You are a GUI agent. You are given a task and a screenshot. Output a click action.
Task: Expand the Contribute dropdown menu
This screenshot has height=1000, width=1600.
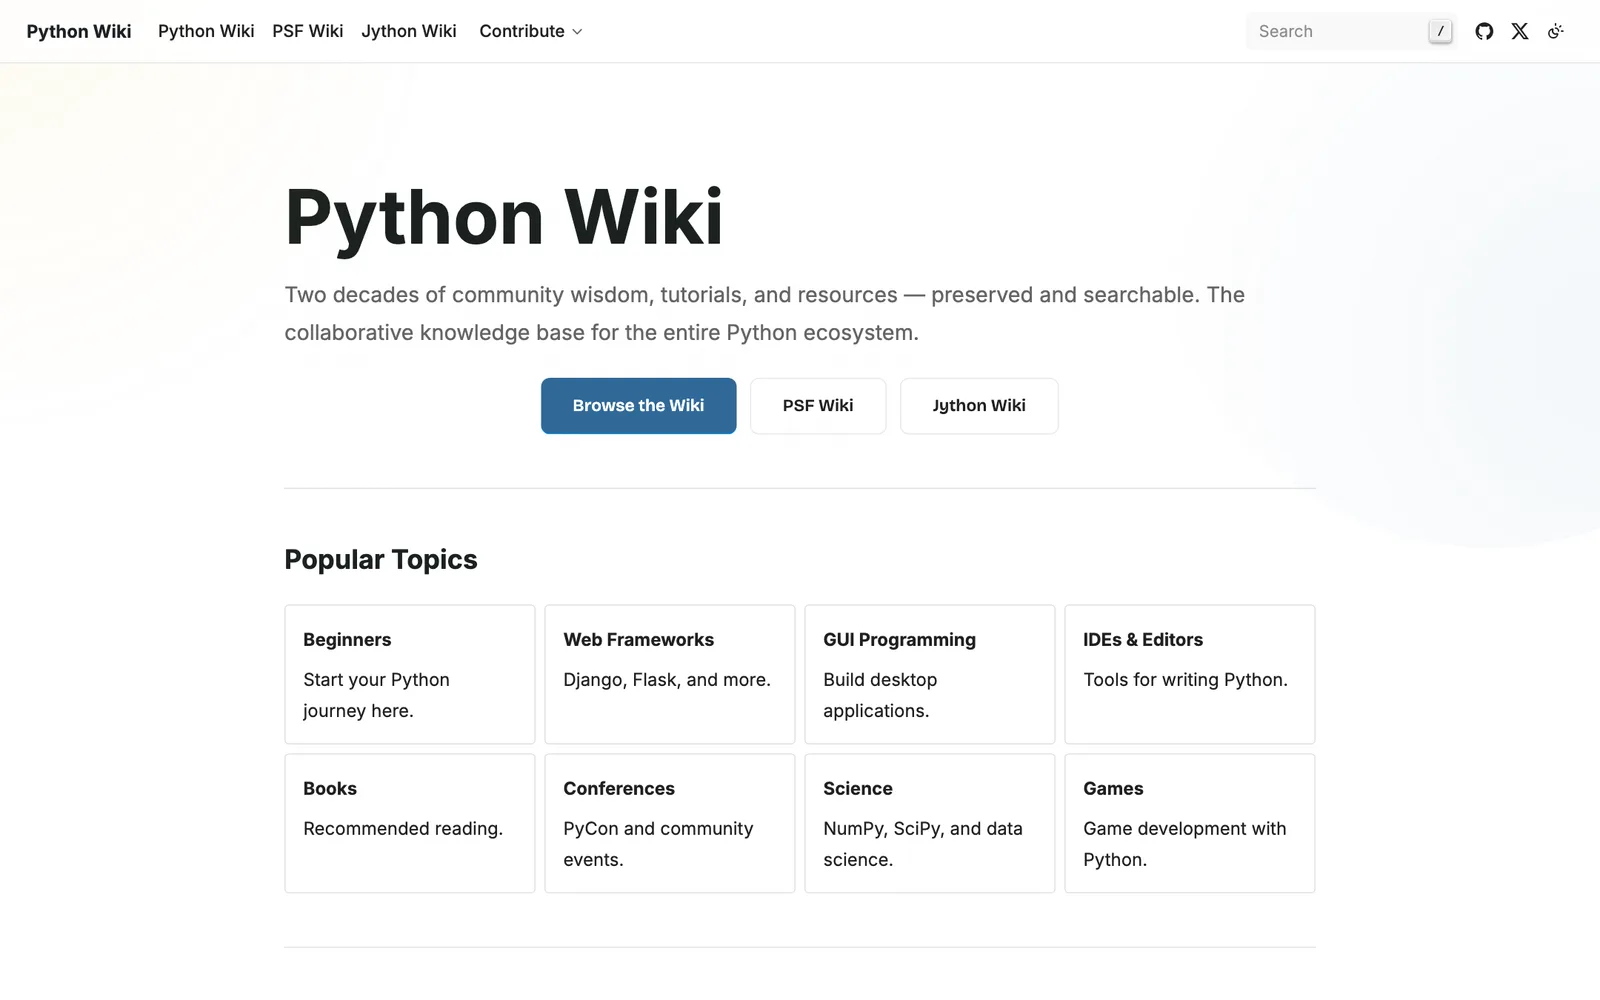pos(531,31)
